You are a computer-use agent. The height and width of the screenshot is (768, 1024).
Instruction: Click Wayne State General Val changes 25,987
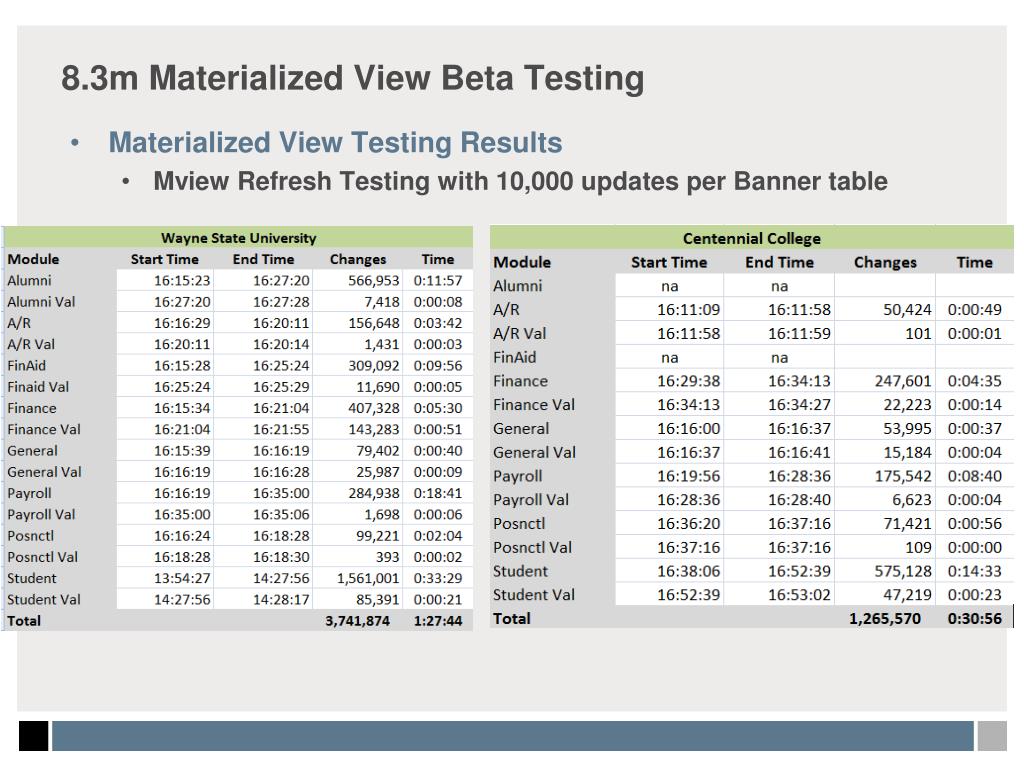(377, 472)
